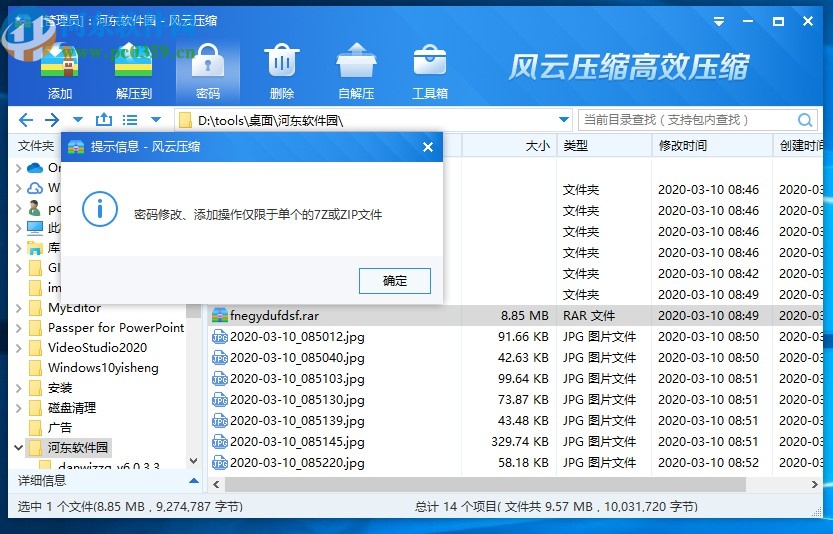
Task: Sort by the 类型 column header
Action: pyautogui.click(x=604, y=146)
